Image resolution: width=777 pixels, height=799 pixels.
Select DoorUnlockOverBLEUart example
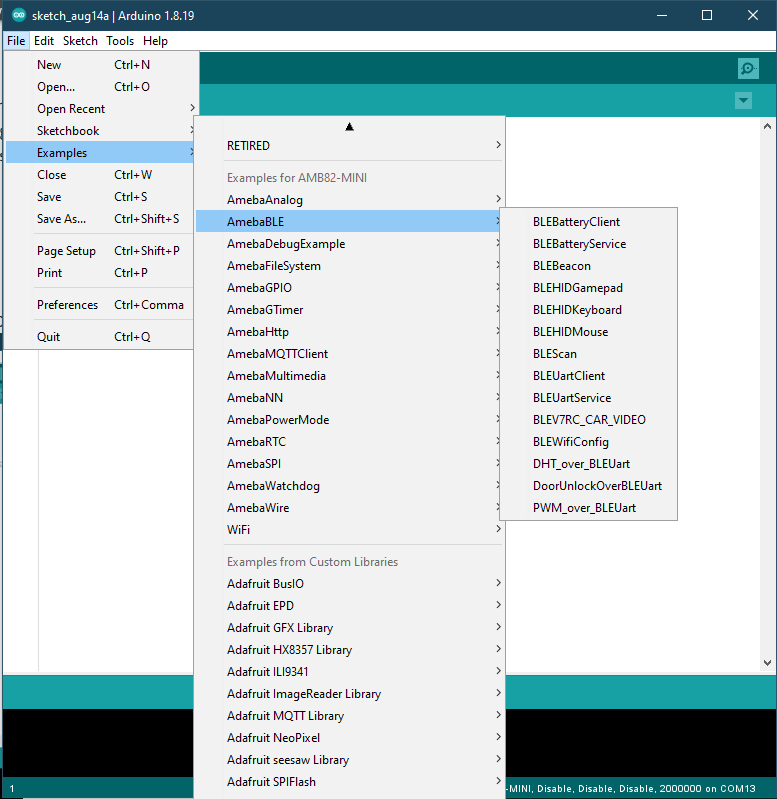[x=597, y=486]
